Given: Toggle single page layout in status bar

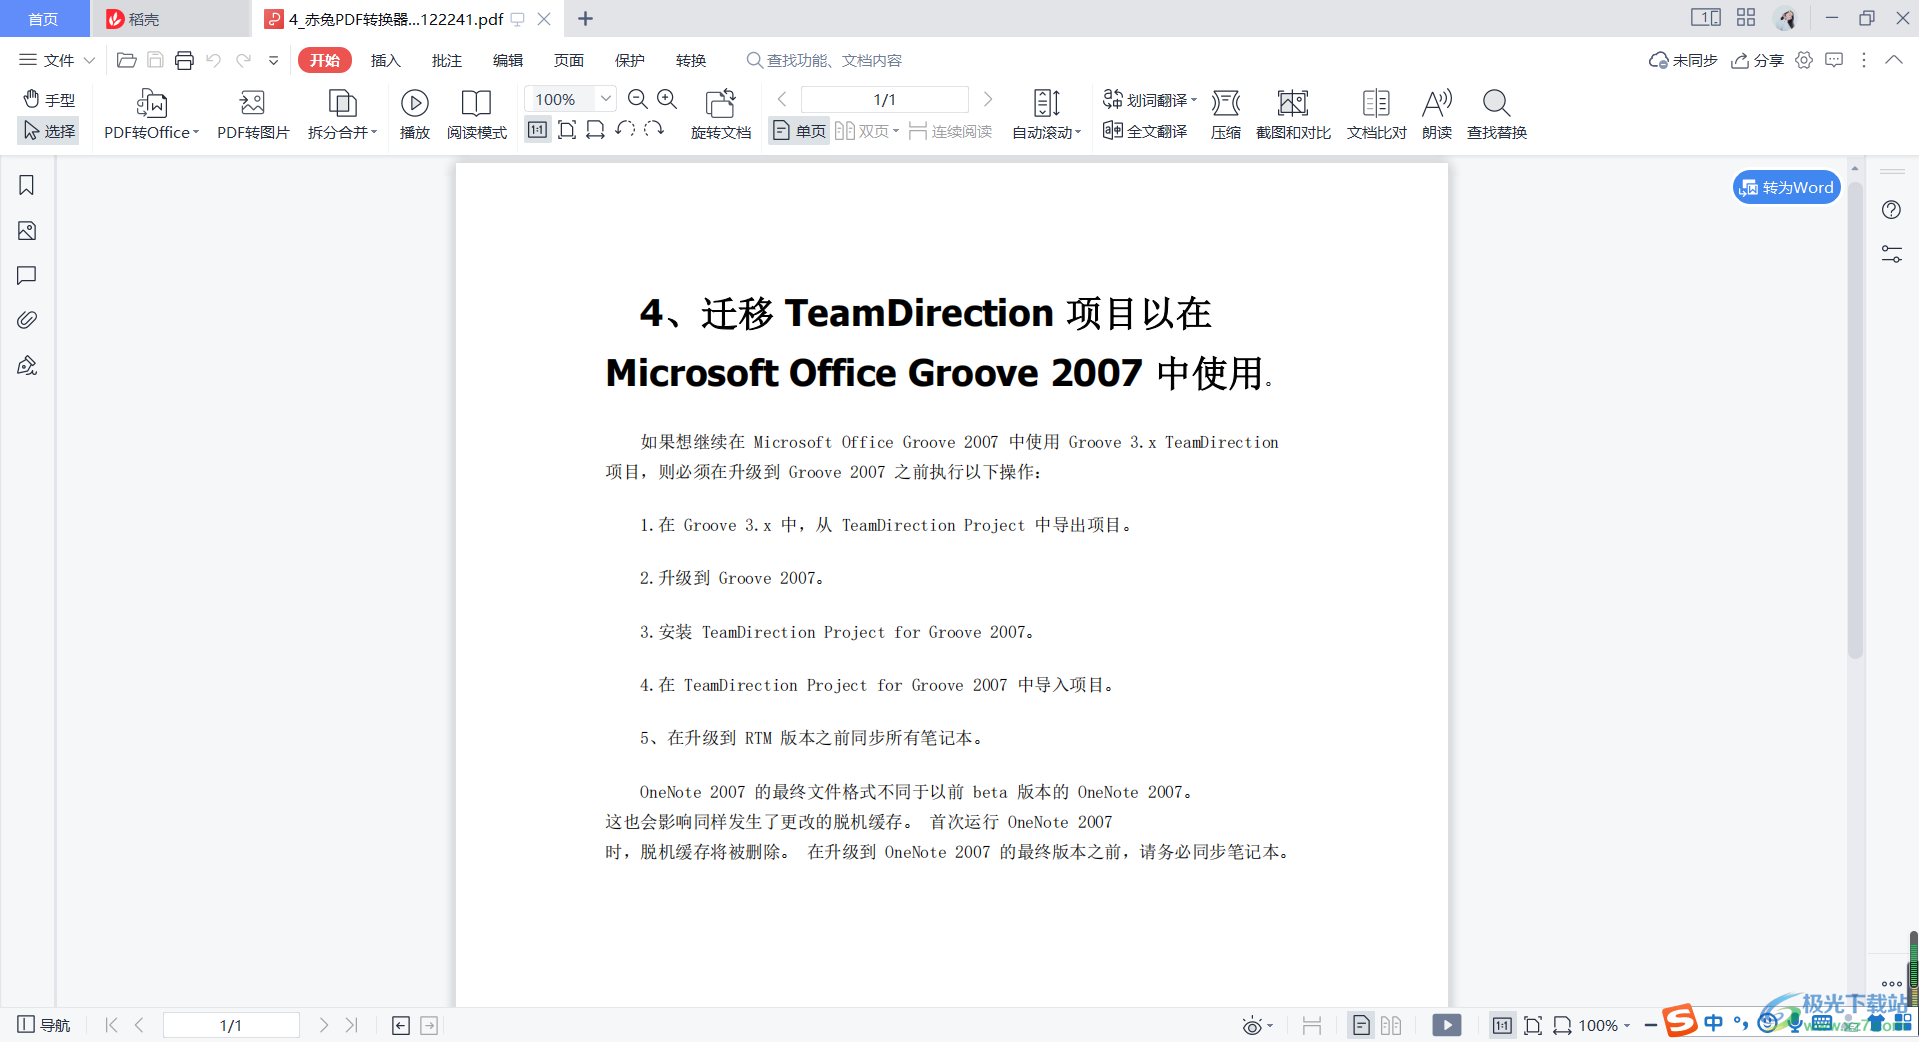Looking at the screenshot, I should [x=1361, y=1025].
